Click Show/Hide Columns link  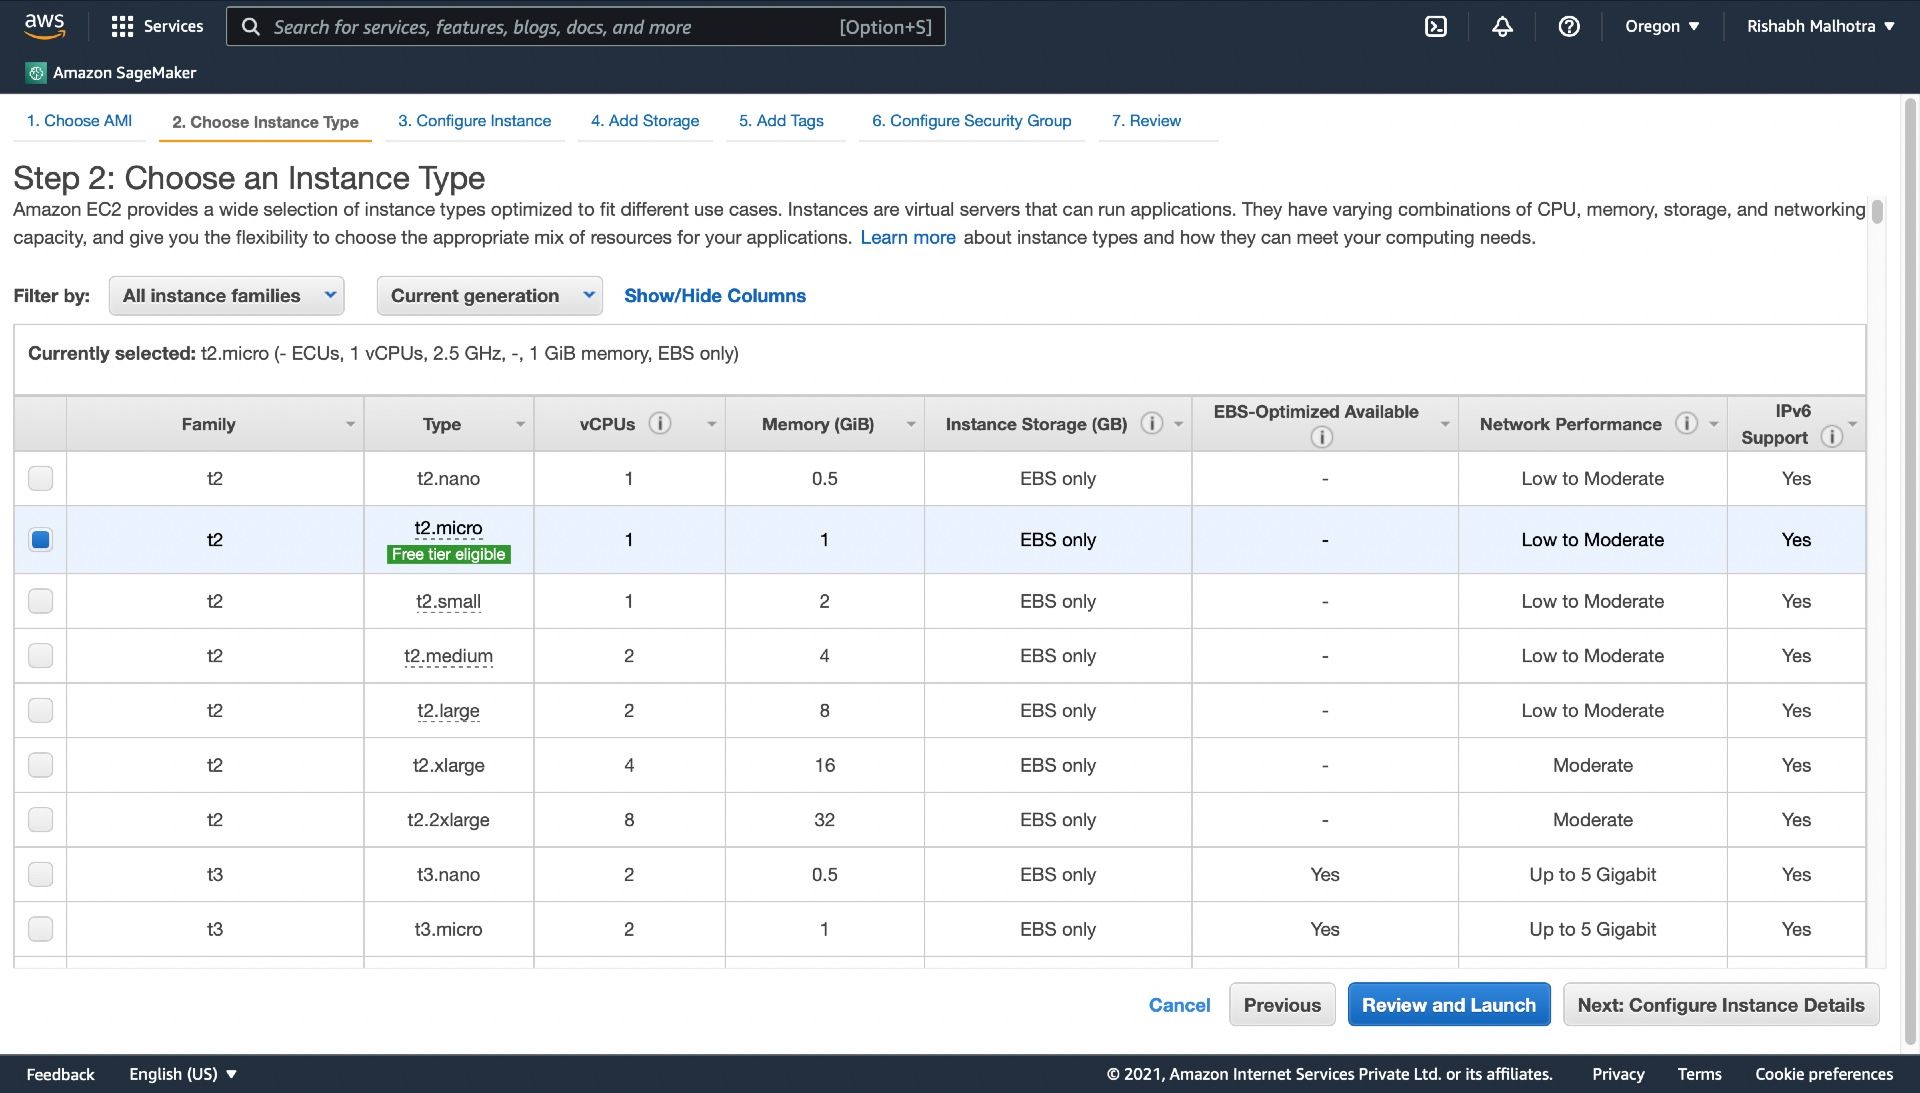715,296
